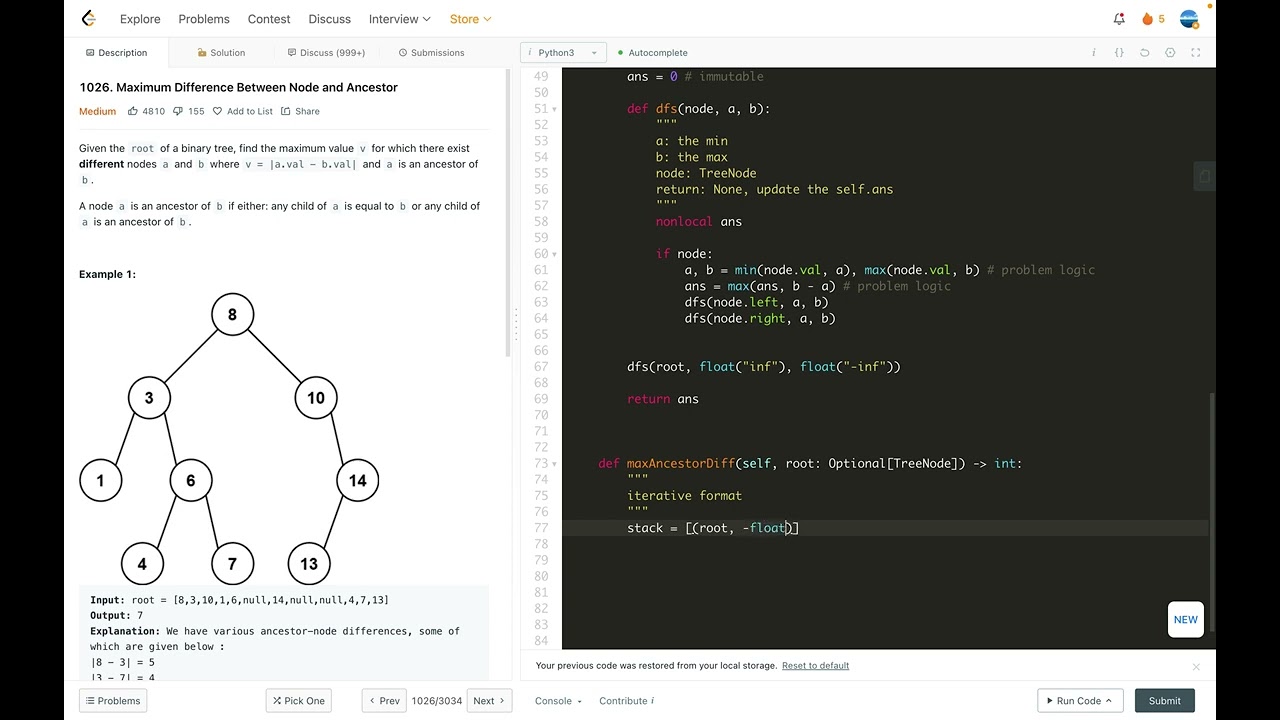Go to Next problem
This screenshot has width=1280, height=720.
pos(490,701)
